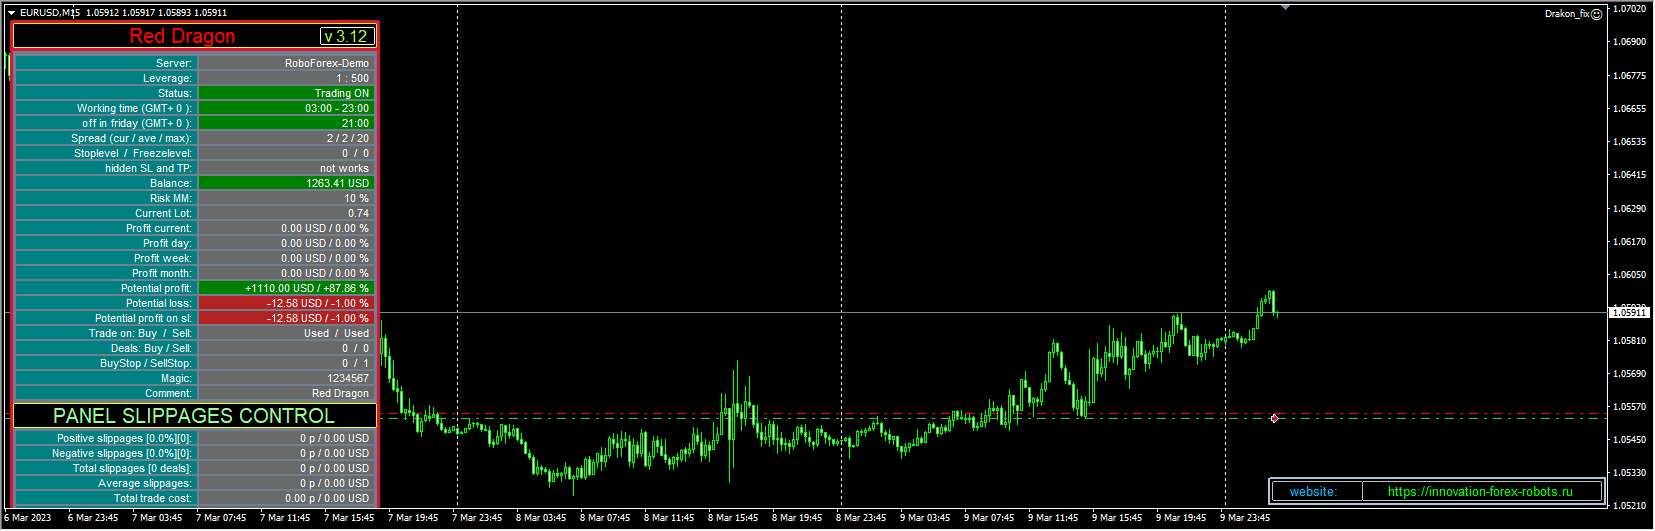Open the chart menu arrow beside EURUSD,M15
The height and width of the screenshot is (531, 1655).
[11, 13]
